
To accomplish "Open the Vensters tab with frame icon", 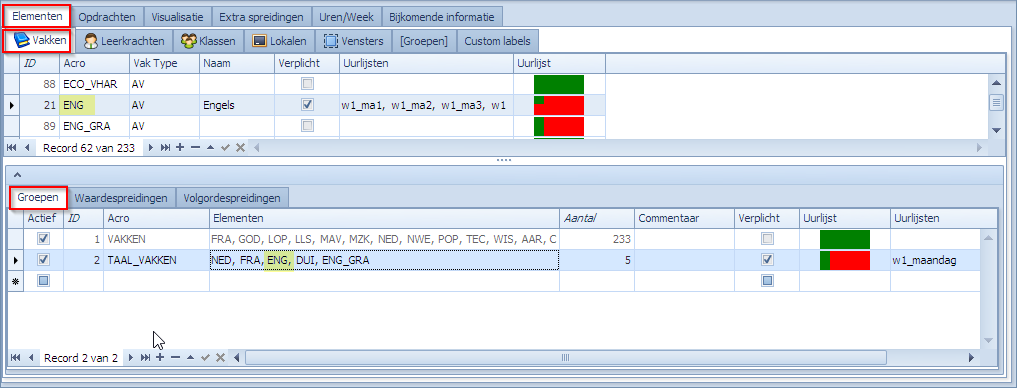I will pos(353,41).
